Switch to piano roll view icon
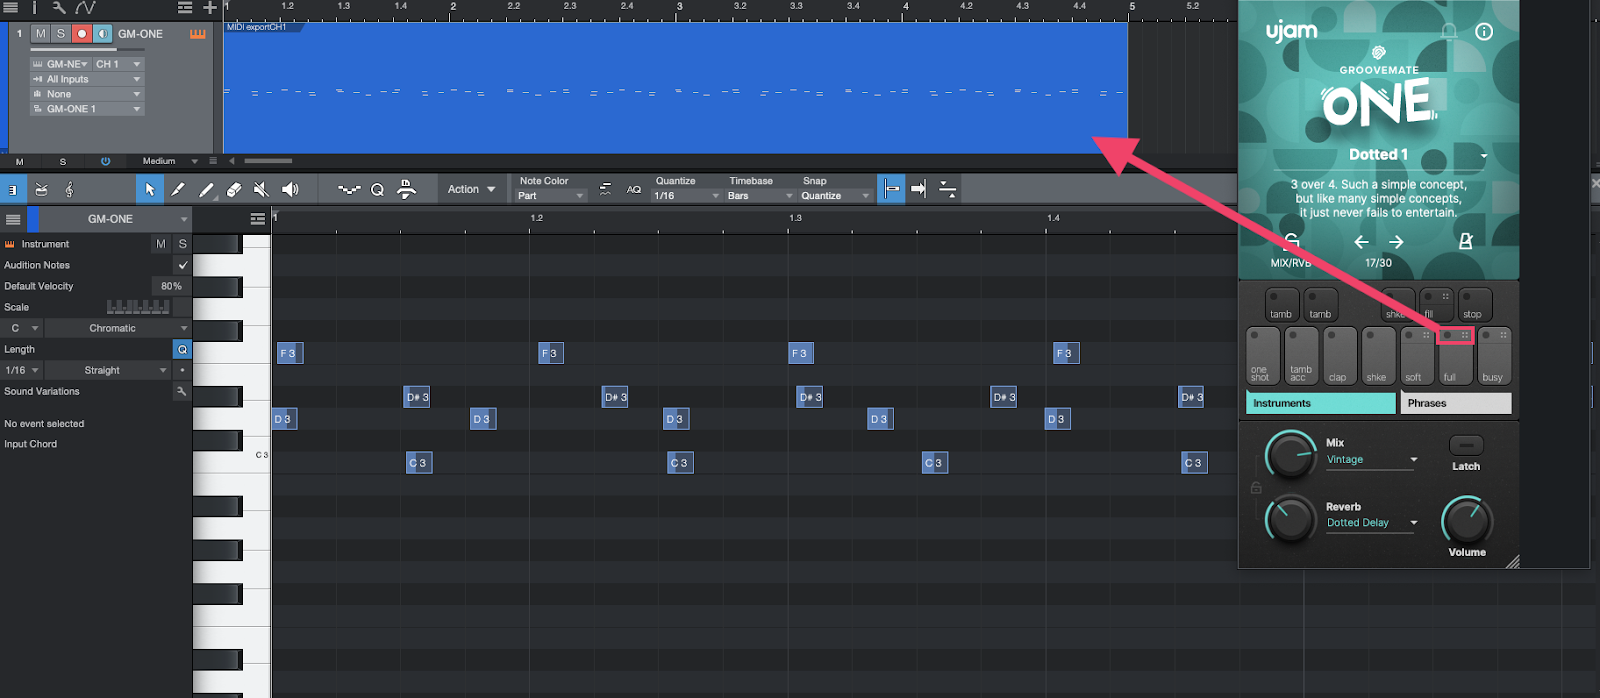Viewport: 1600px width, 698px height. [13, 189]
